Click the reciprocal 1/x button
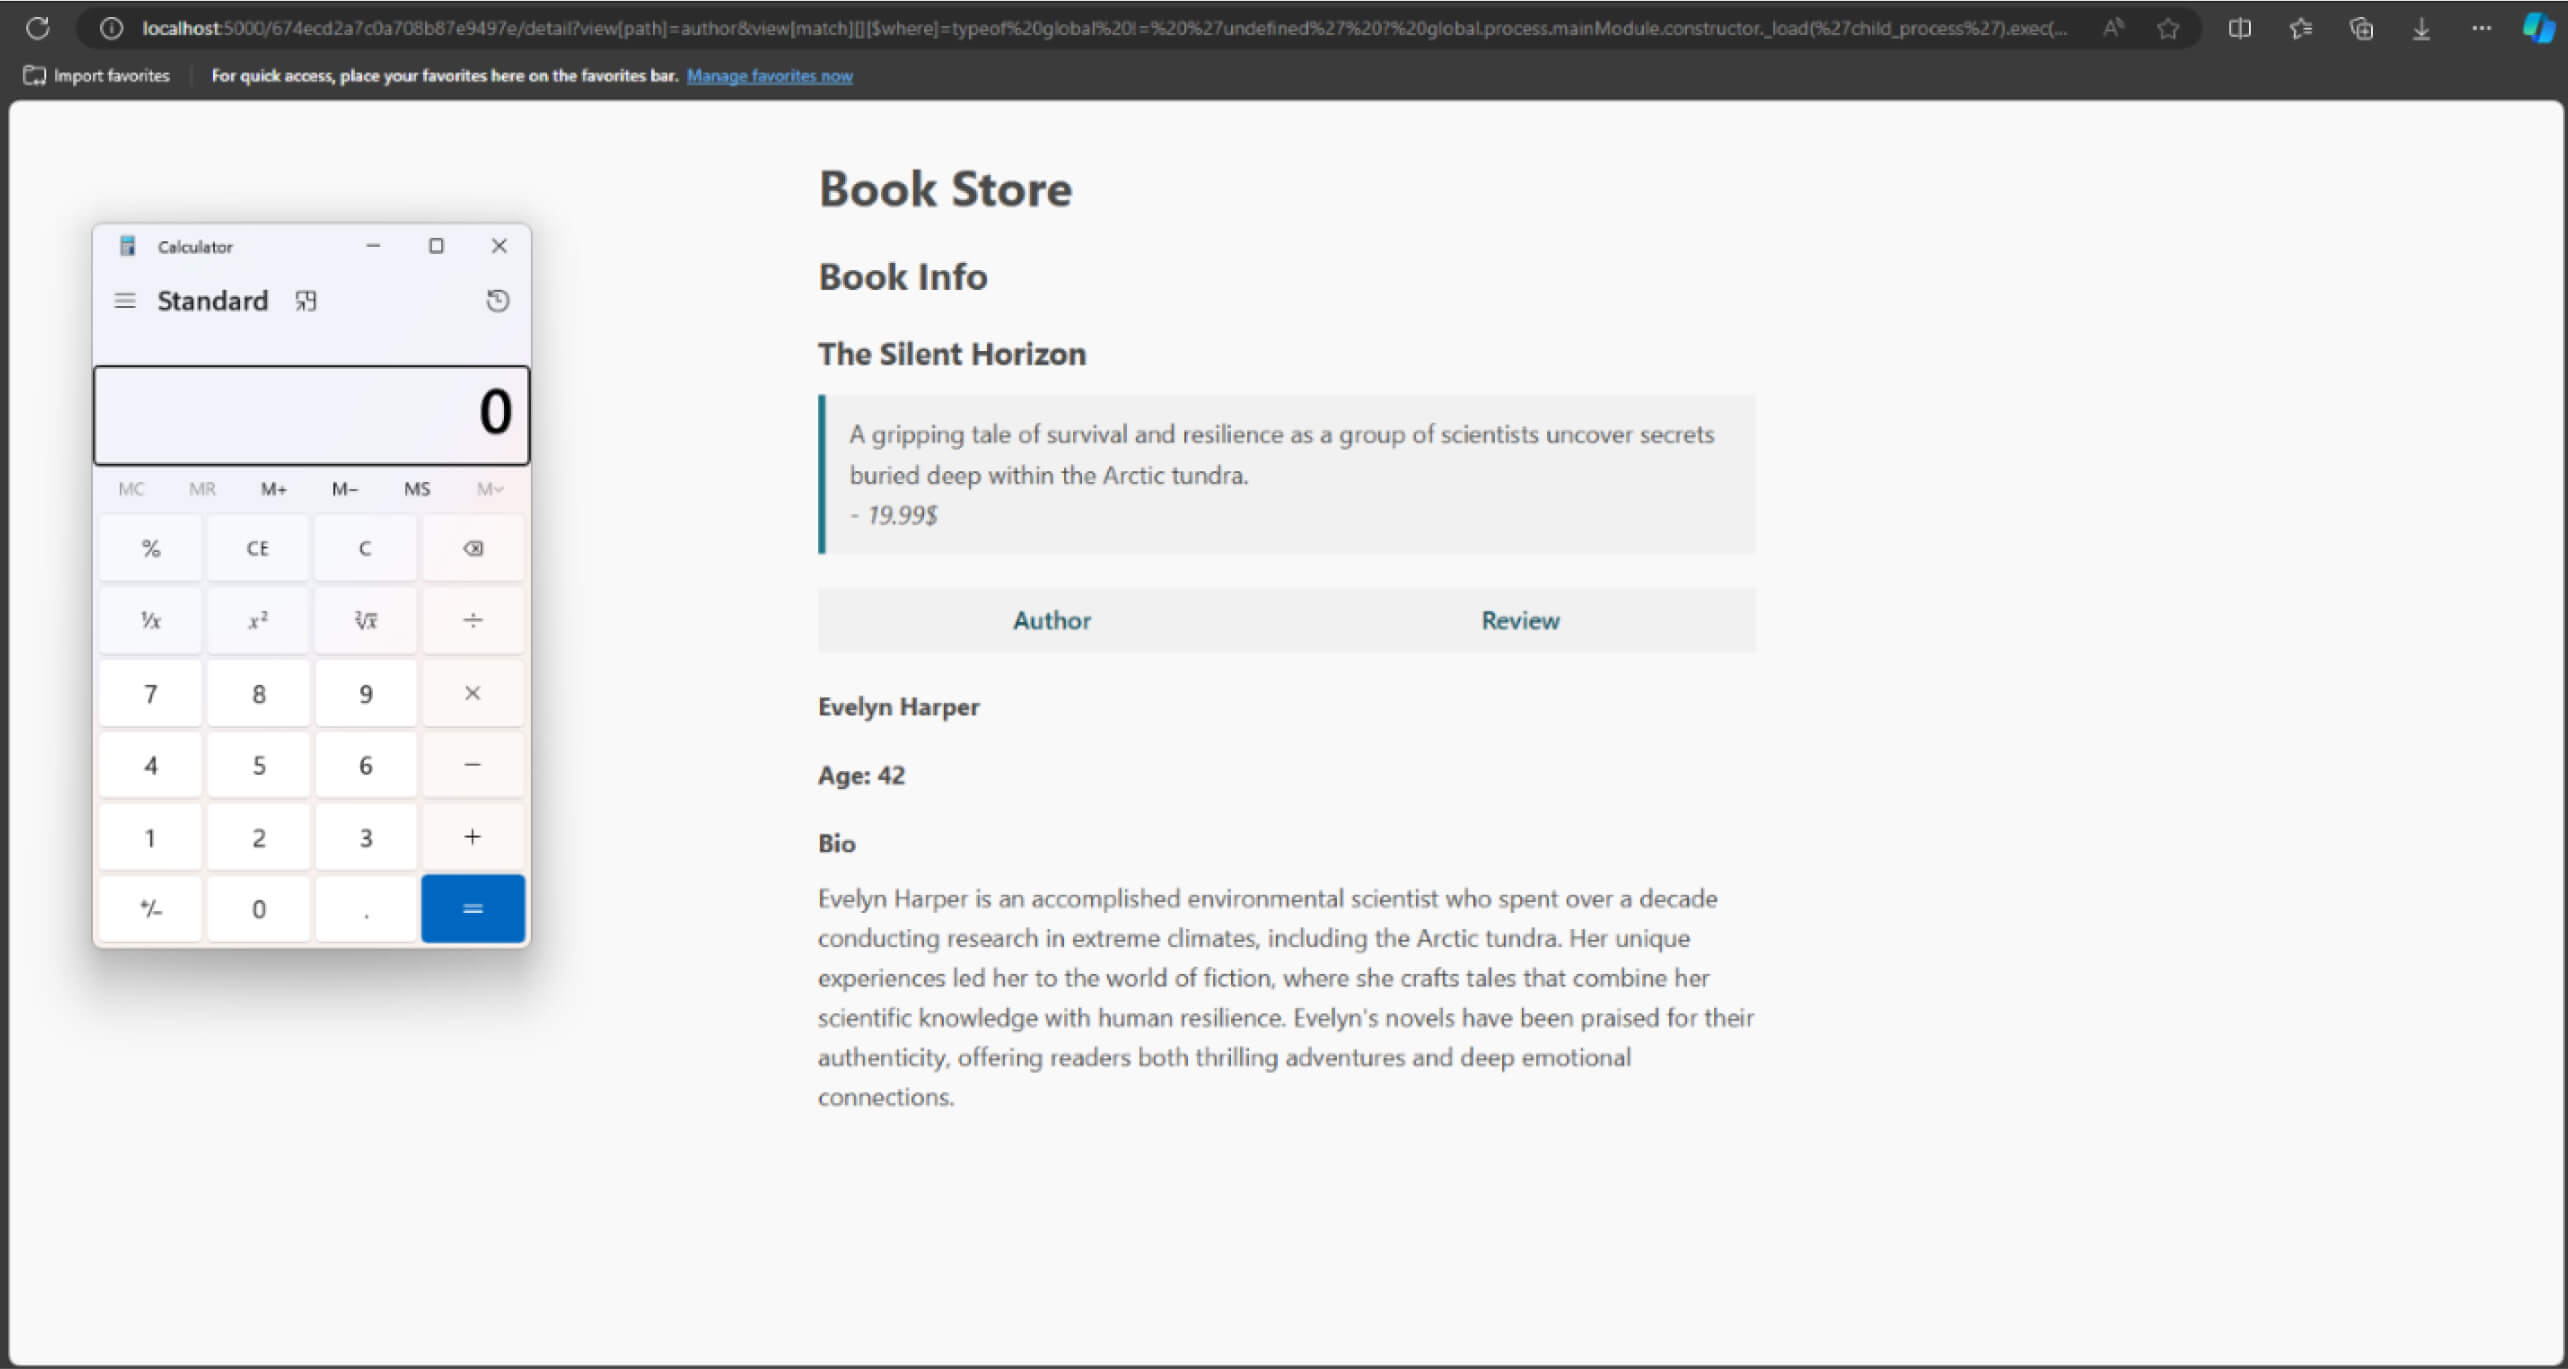 [150, 621]
